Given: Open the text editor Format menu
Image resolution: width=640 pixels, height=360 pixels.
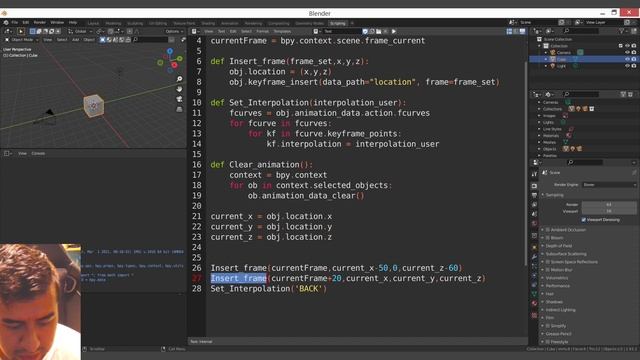Looking at the screenshot, I should coord(262,31).
